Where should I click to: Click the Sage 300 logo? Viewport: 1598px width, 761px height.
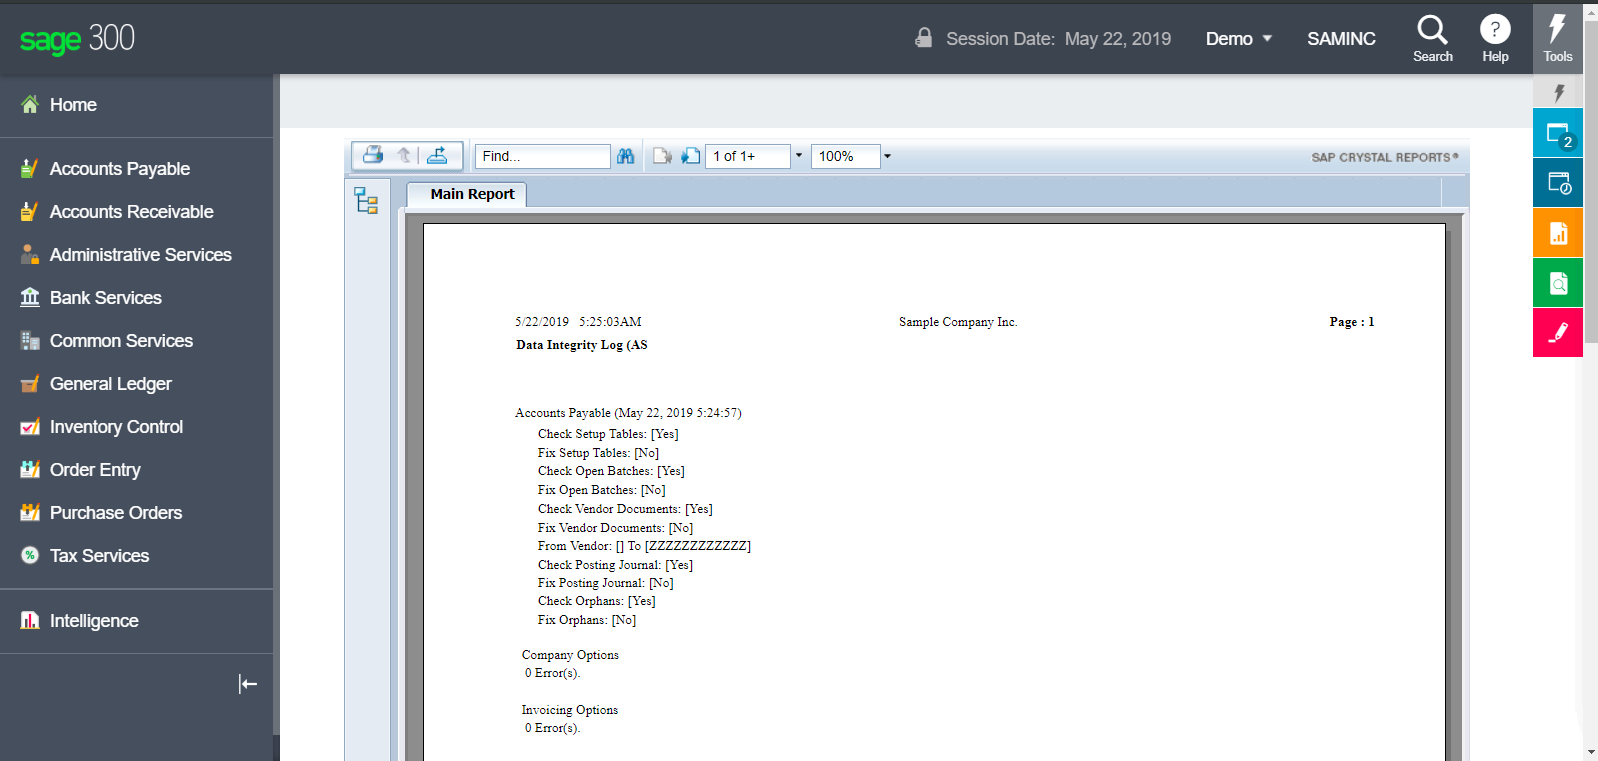coord(77,39)
